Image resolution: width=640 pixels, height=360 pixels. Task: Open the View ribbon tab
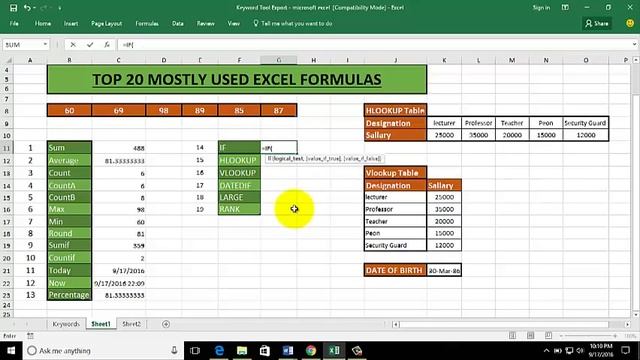pos(233,24)
